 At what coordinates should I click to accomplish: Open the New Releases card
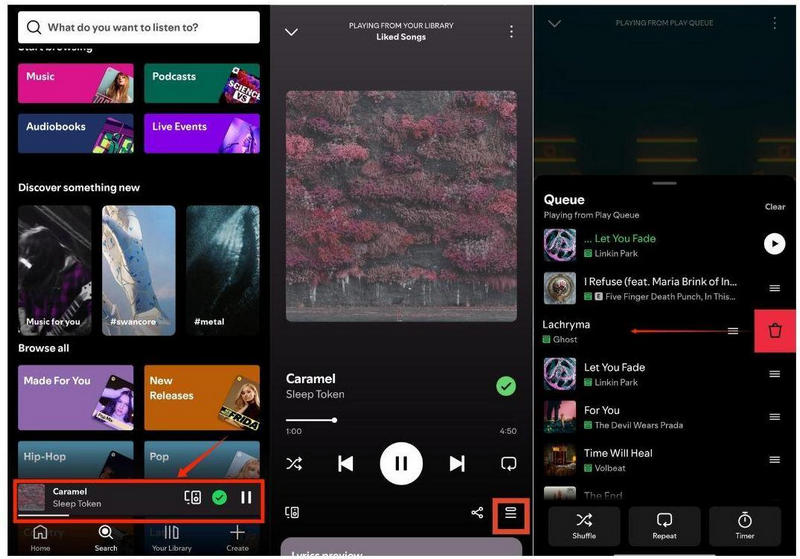click(202, 397)
